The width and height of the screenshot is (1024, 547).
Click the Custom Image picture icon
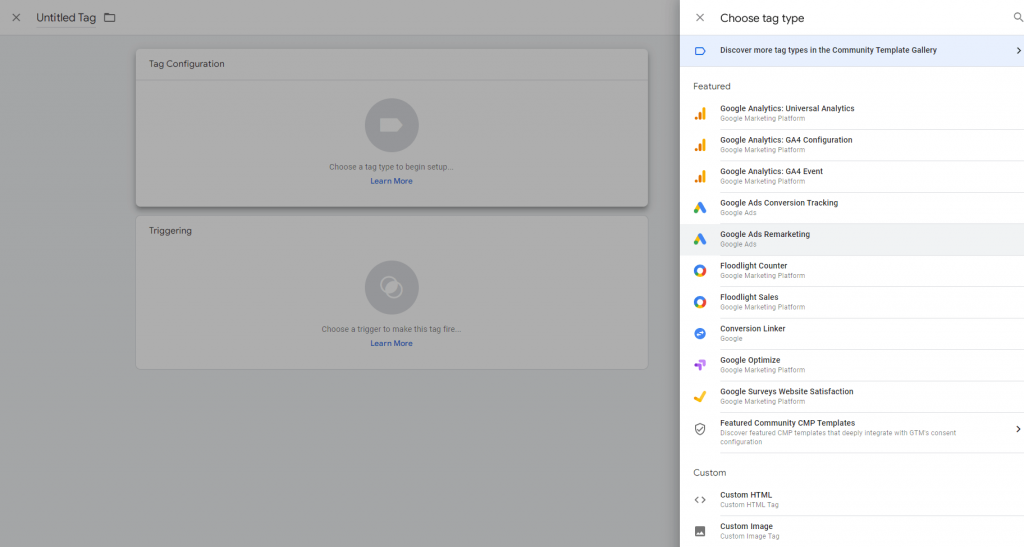point(700,531)
